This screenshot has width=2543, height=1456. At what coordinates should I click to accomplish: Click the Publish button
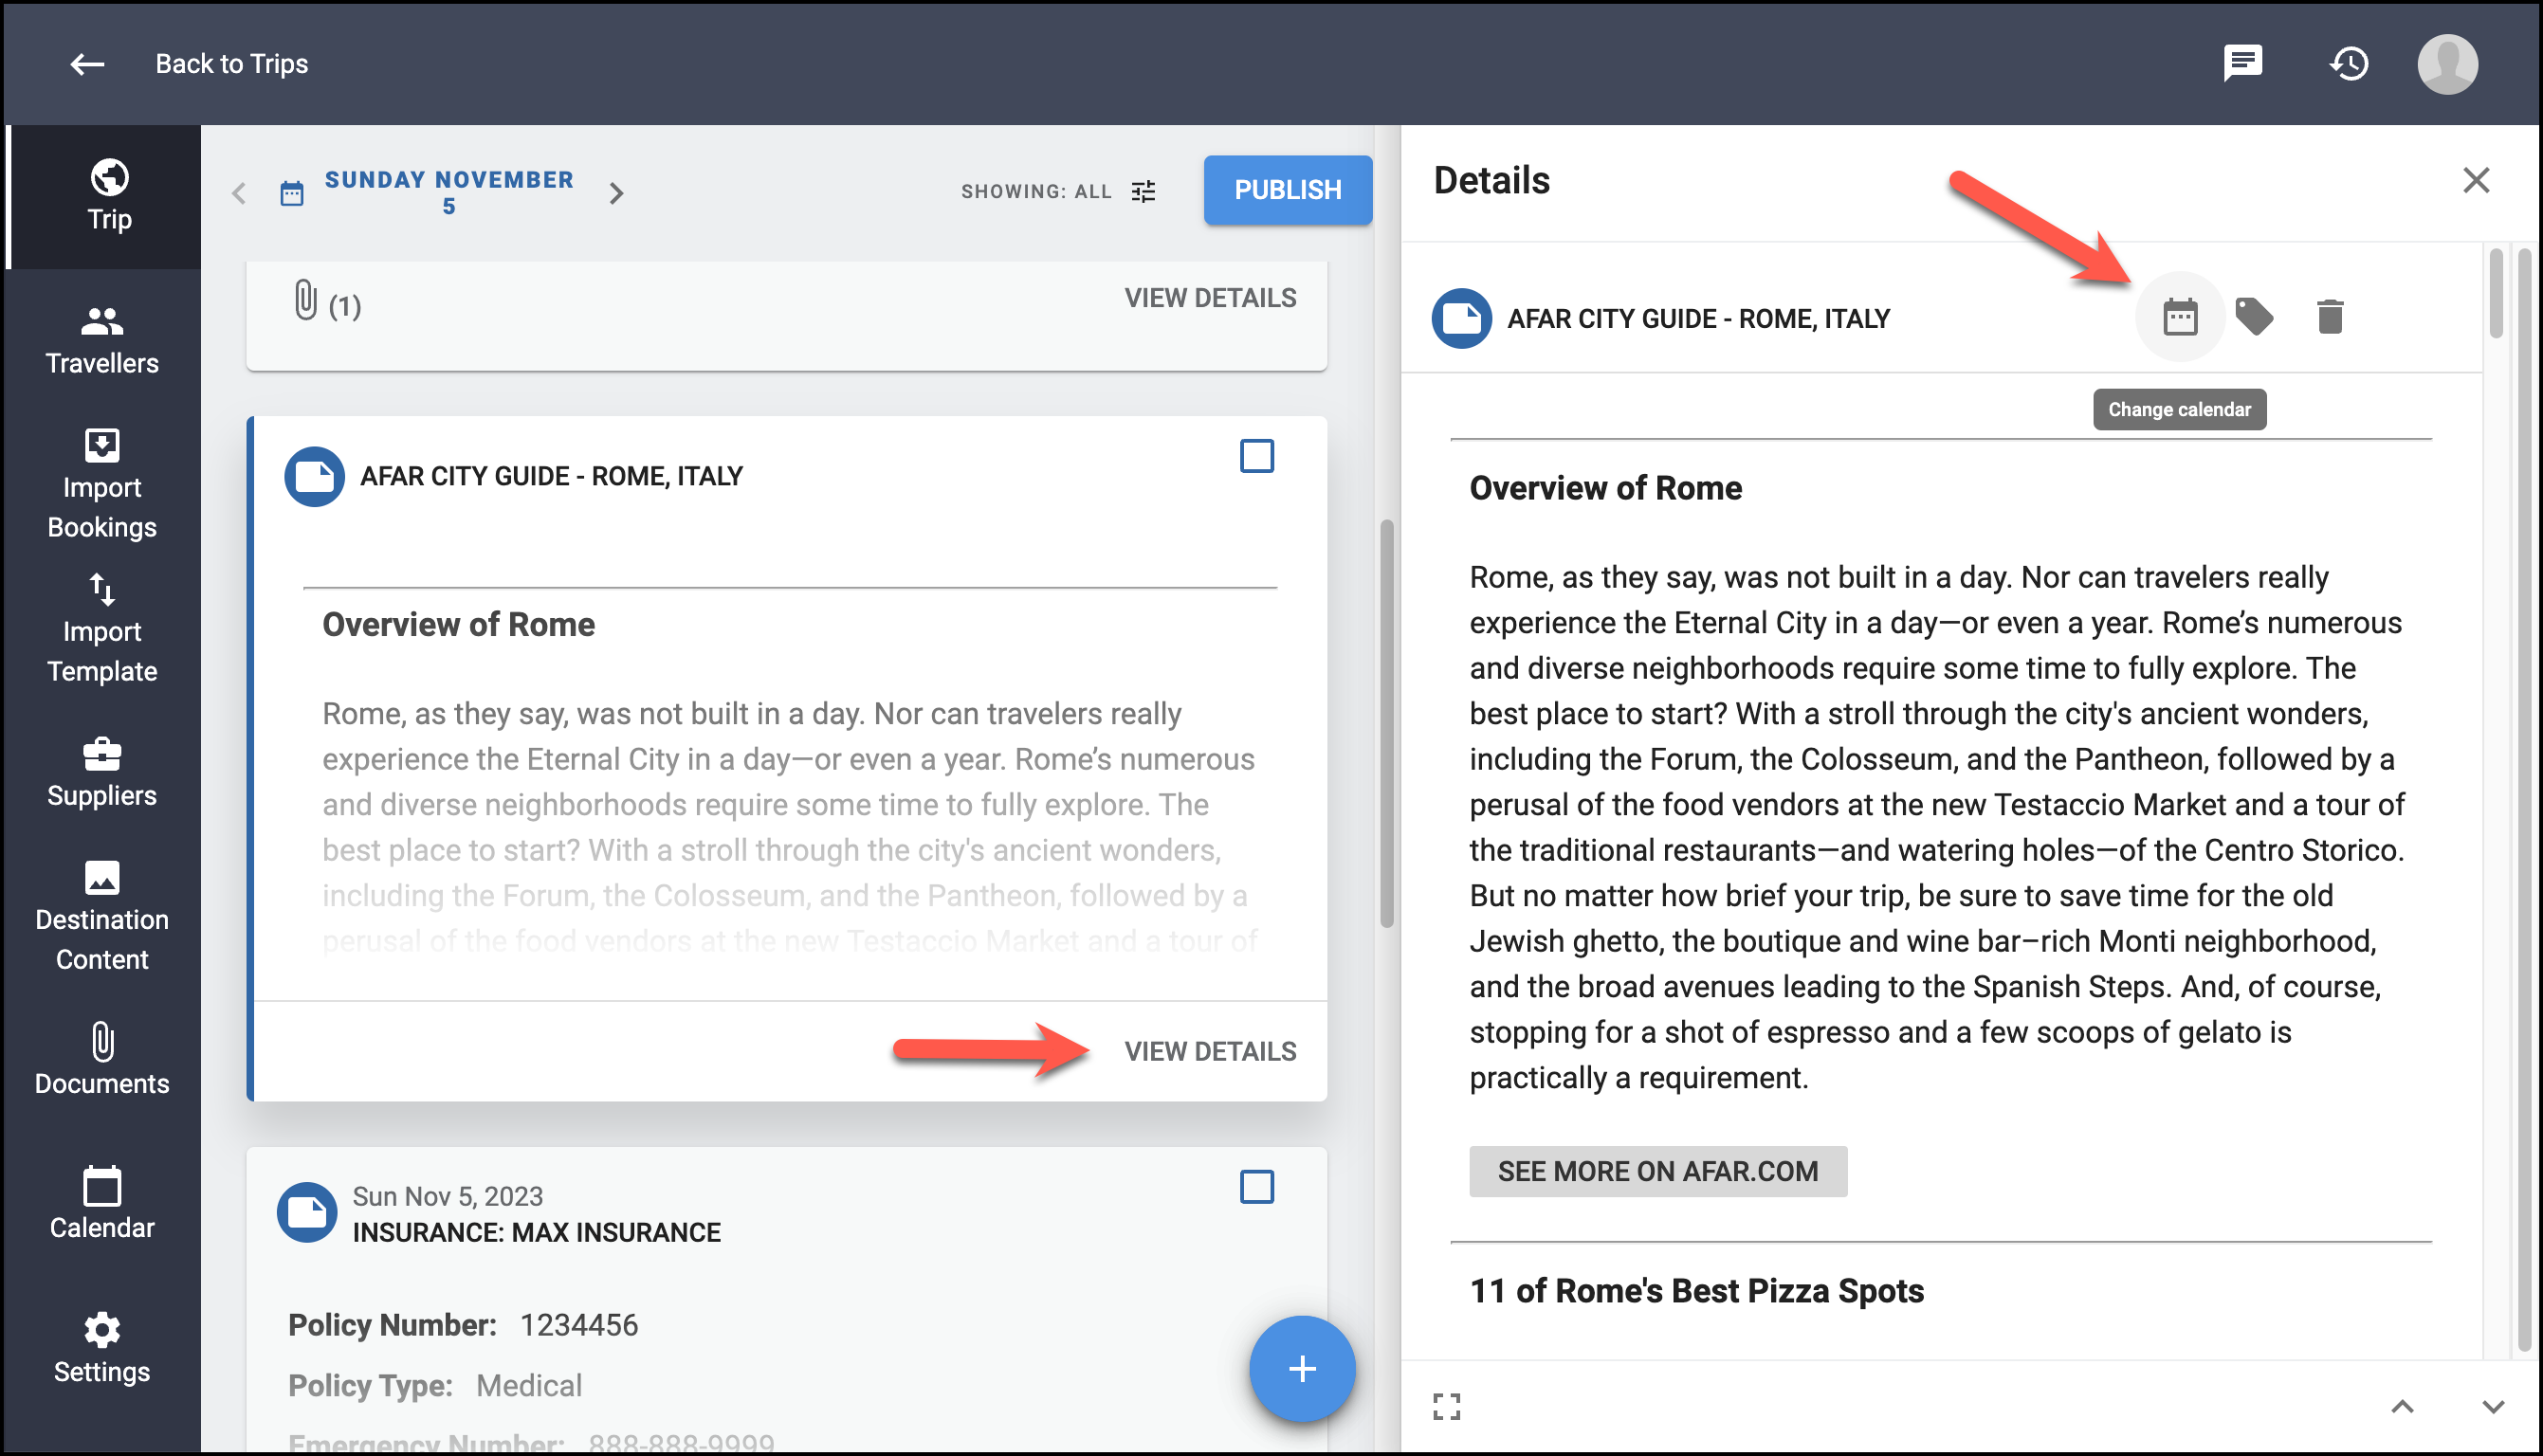click(x=1287, y=190)
